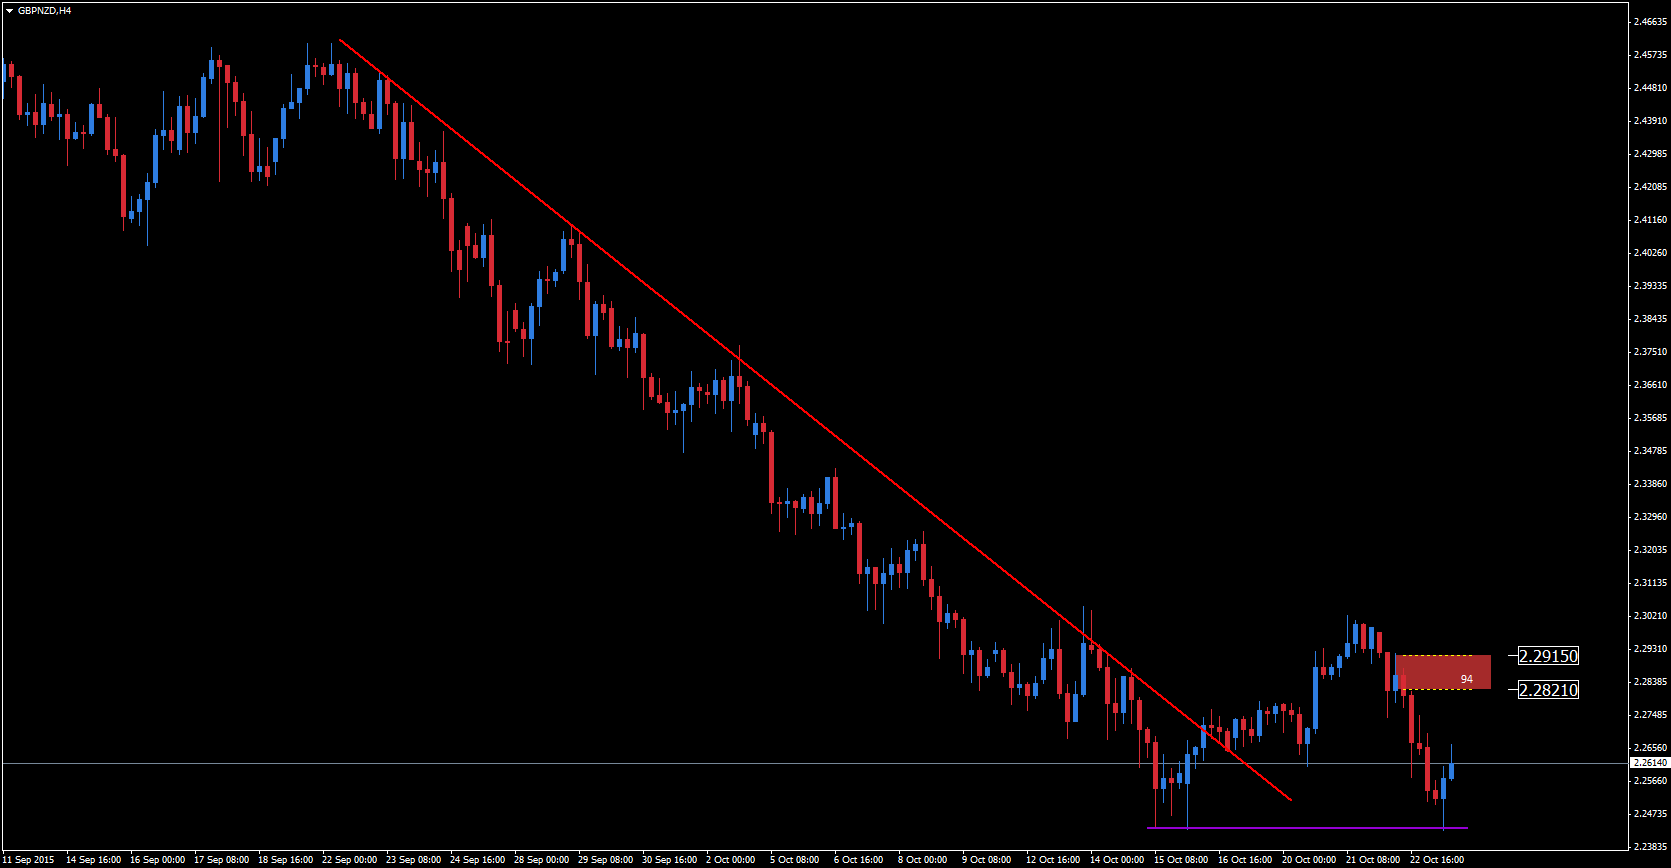
Task: Click the latest blue candle at chart's right end
Action: click(x=1451, y=770)
